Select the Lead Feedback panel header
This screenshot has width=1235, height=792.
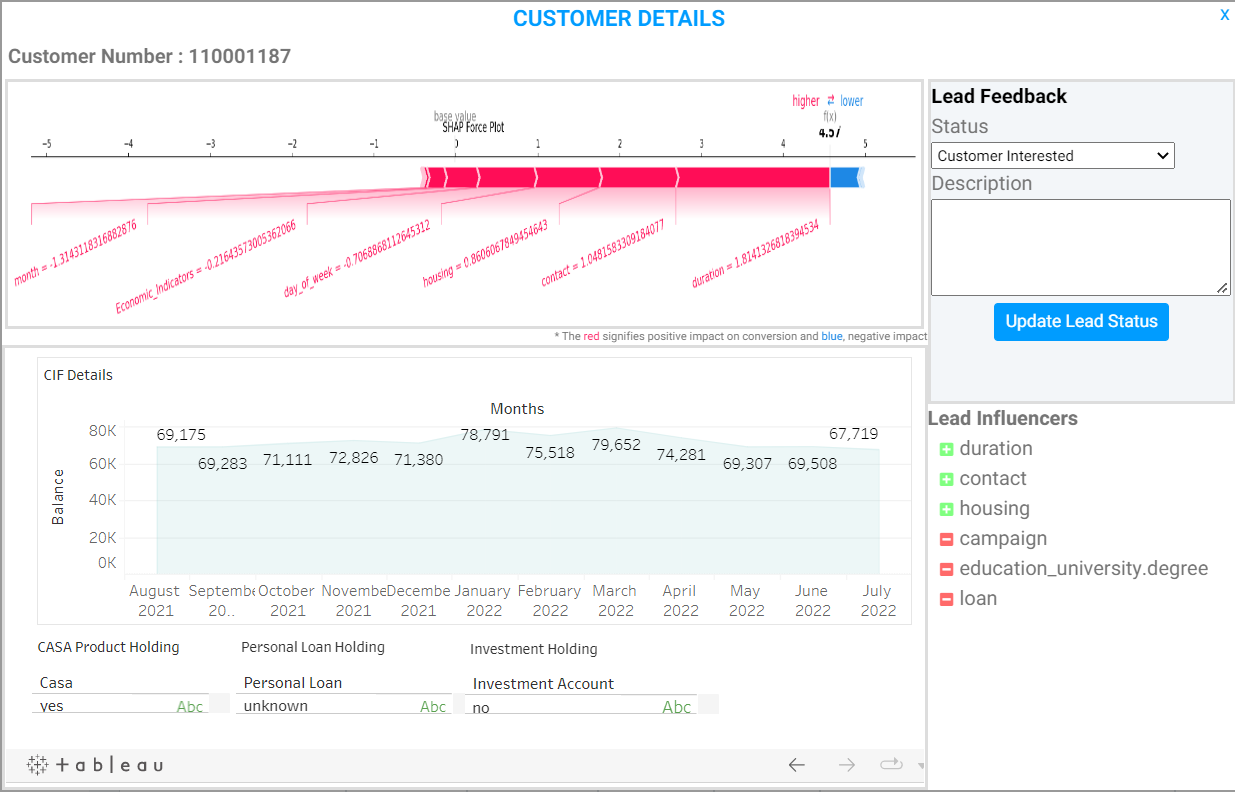coord(999,96)
